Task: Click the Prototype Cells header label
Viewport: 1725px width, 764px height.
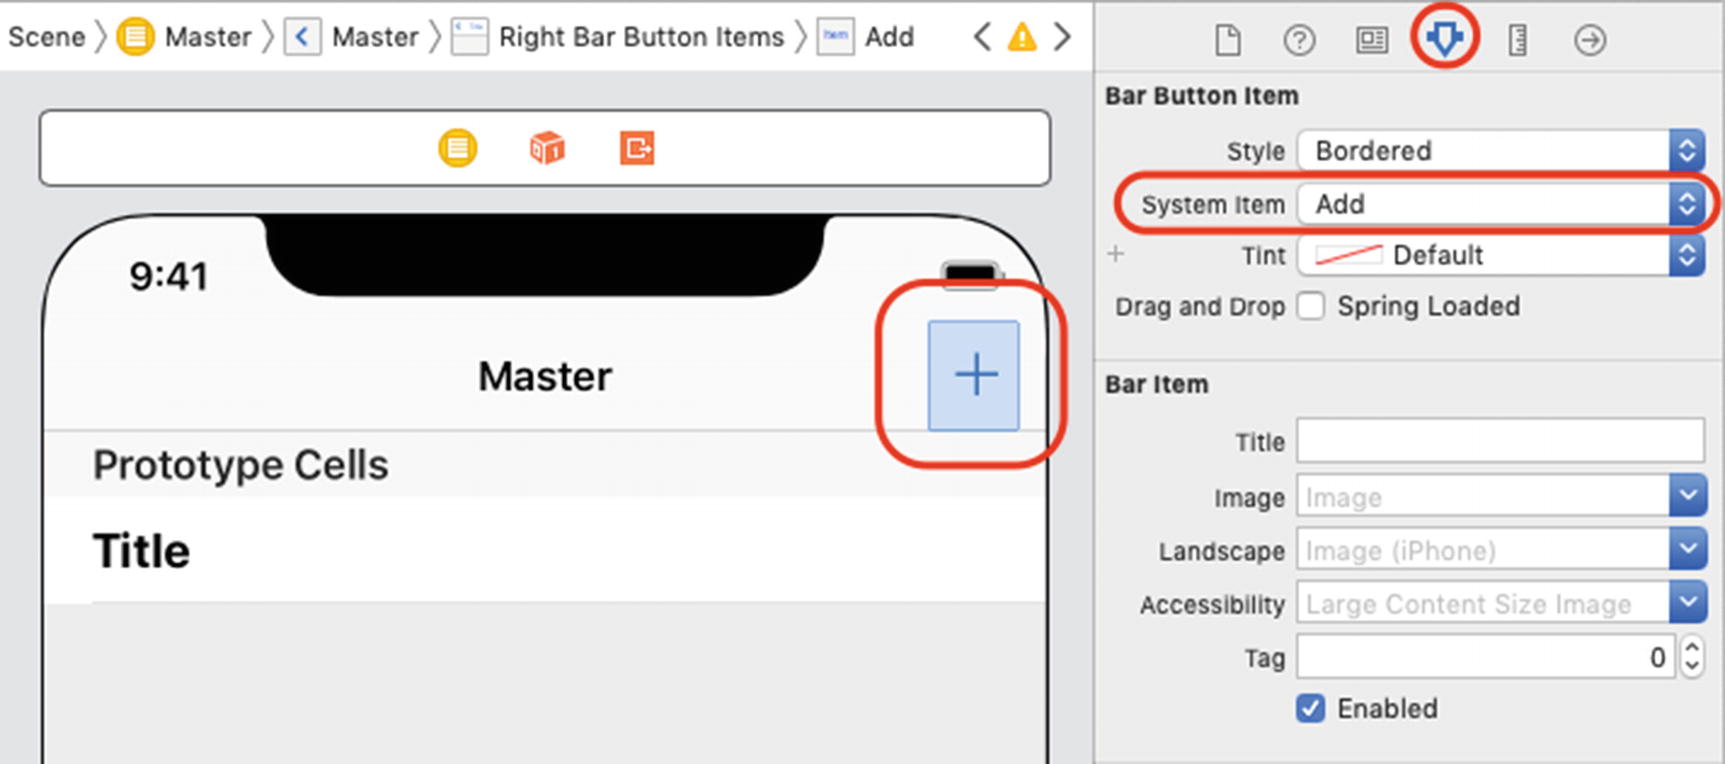Action: click(240, 465)
